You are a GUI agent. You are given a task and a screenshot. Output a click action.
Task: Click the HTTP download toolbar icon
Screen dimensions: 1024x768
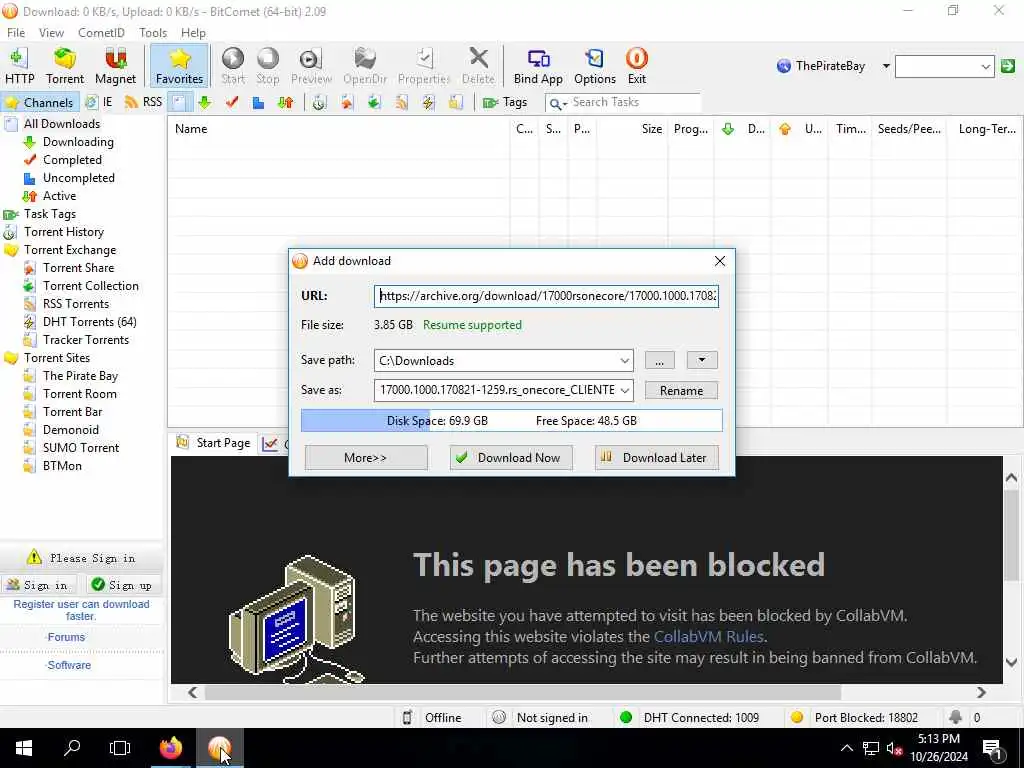pyautogui.click(x=20, y=66)
